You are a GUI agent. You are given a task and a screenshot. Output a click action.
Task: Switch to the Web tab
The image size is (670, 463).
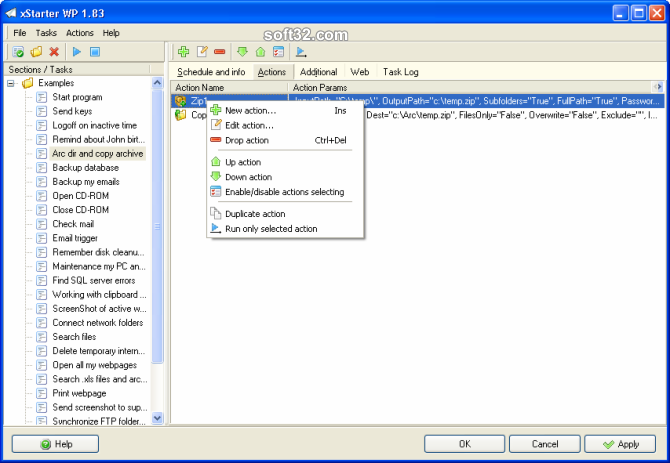[x=360, y=72]
